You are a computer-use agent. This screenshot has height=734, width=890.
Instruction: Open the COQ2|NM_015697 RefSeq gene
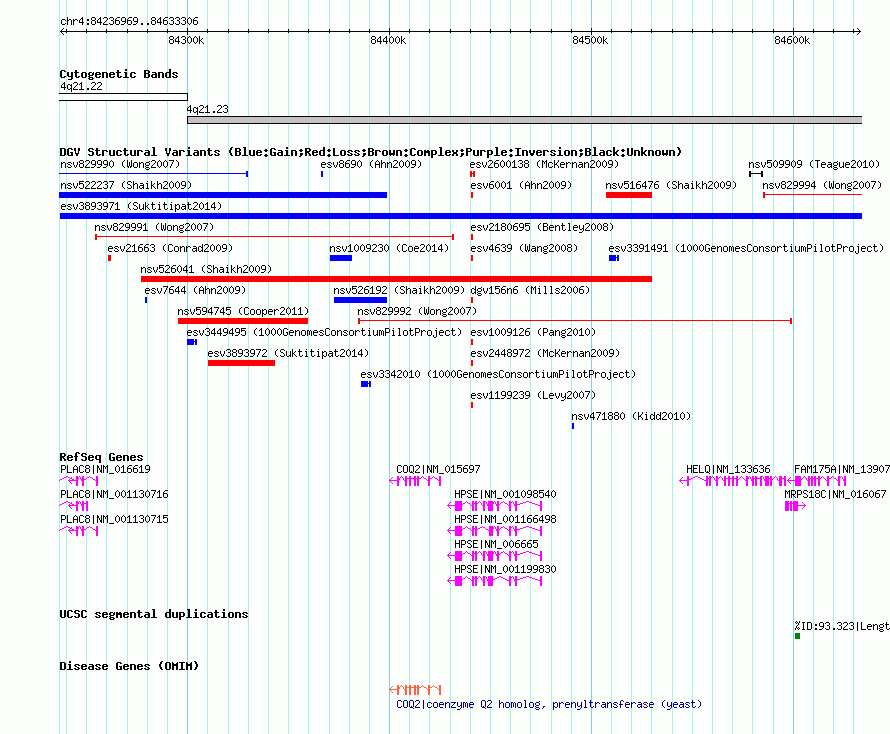pos(438,469)
